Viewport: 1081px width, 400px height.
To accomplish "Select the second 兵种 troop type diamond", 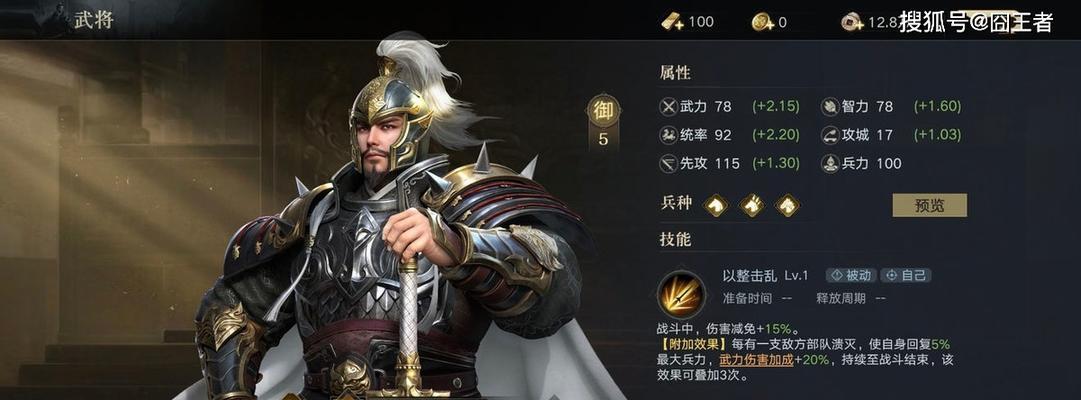I will 751,205.
